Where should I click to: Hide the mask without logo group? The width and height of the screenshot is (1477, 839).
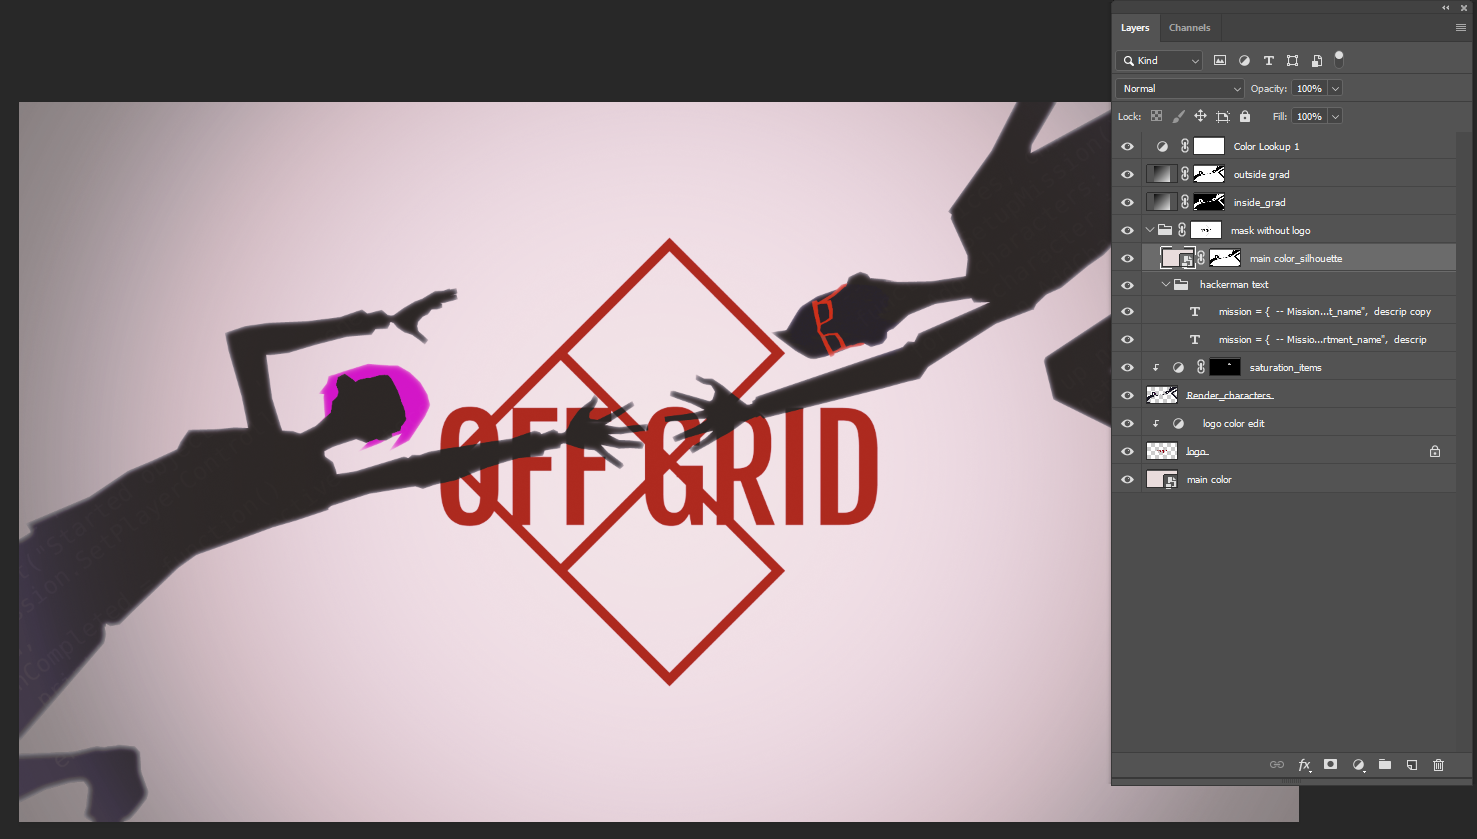(1128, 230)
